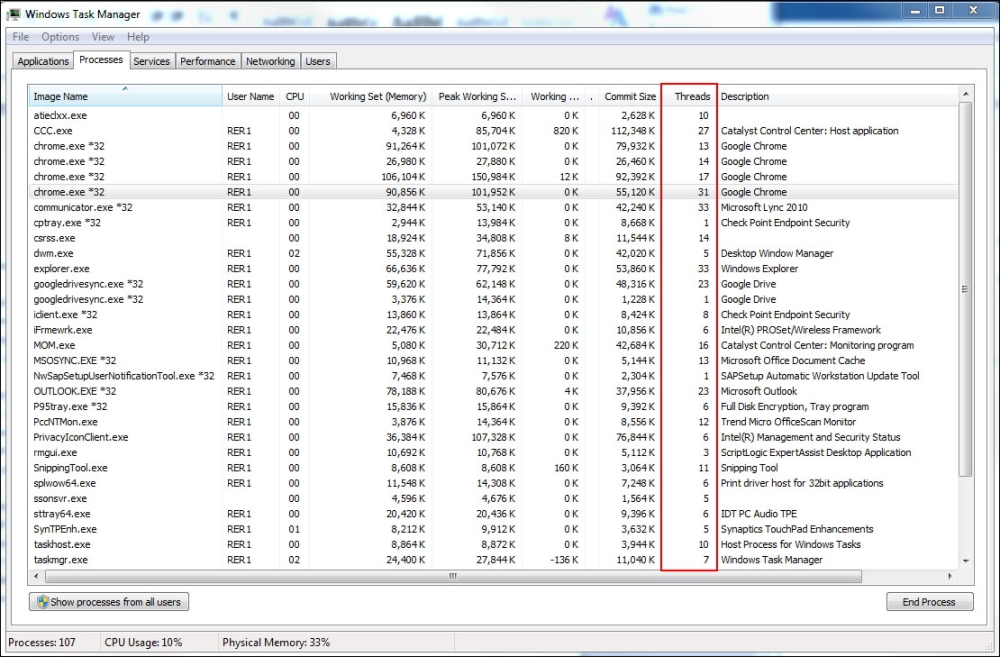The image size is (1000, 657).
Task: Switch to the Performance tab
Action: coord(208,61)
